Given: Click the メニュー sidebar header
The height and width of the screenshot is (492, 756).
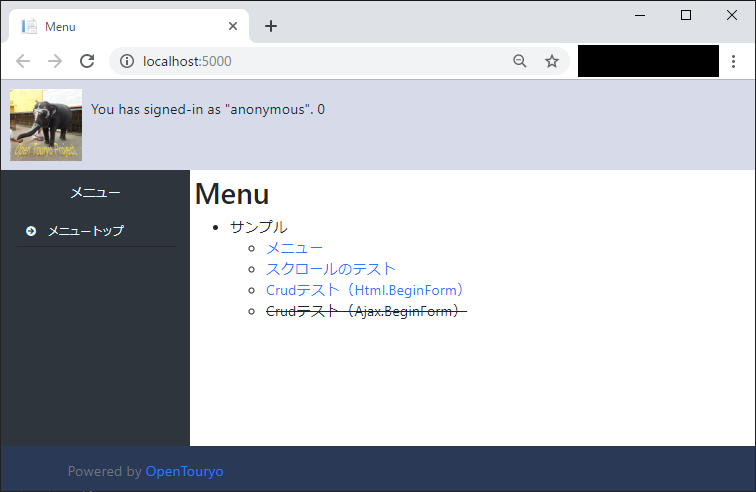Looking at the screenshot, I should 95,193.
